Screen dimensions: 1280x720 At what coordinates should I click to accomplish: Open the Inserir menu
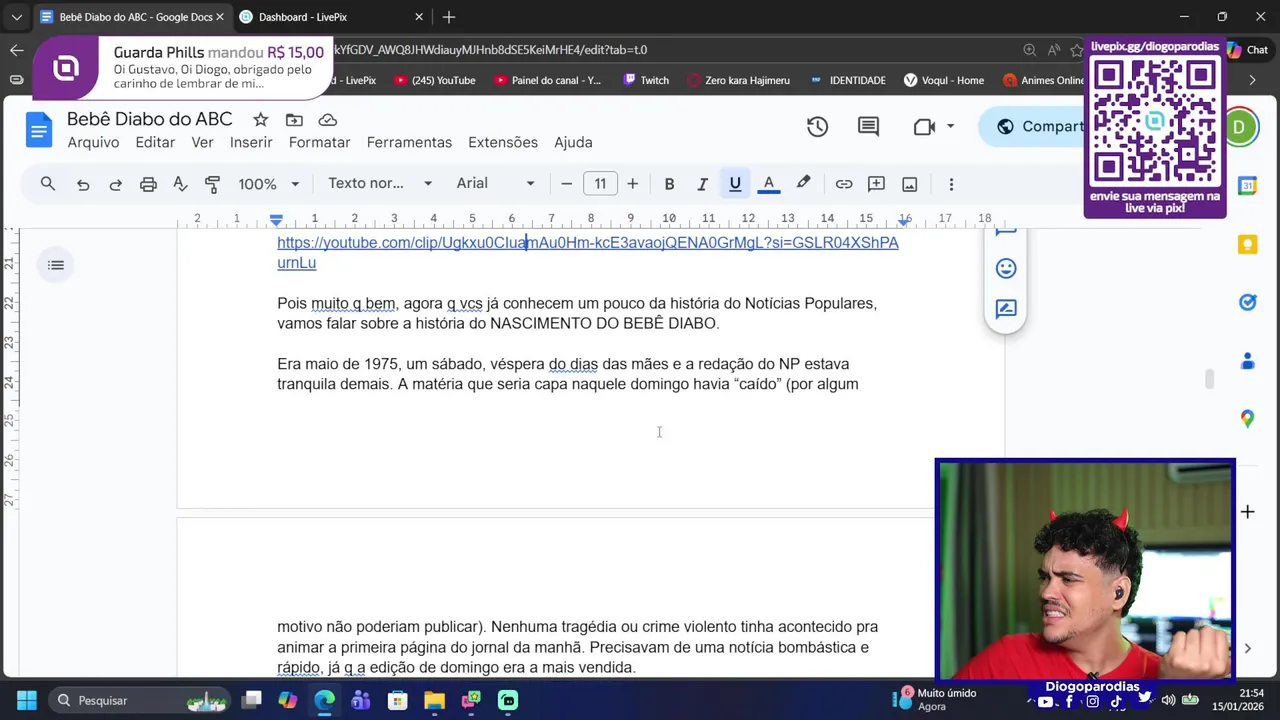(x=251, y=143)
